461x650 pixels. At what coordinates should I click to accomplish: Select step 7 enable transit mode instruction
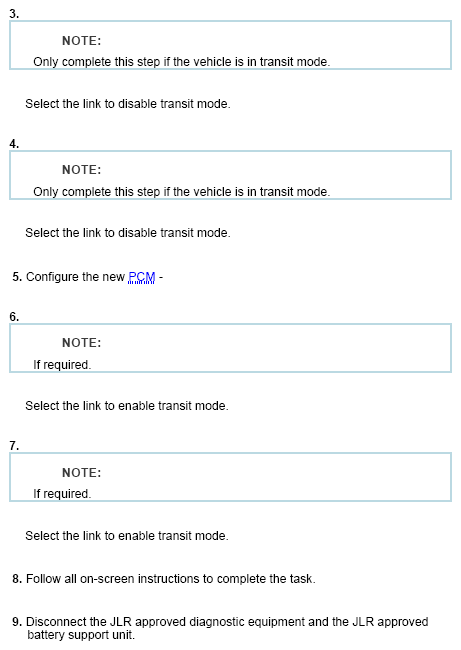pos(127,536)
